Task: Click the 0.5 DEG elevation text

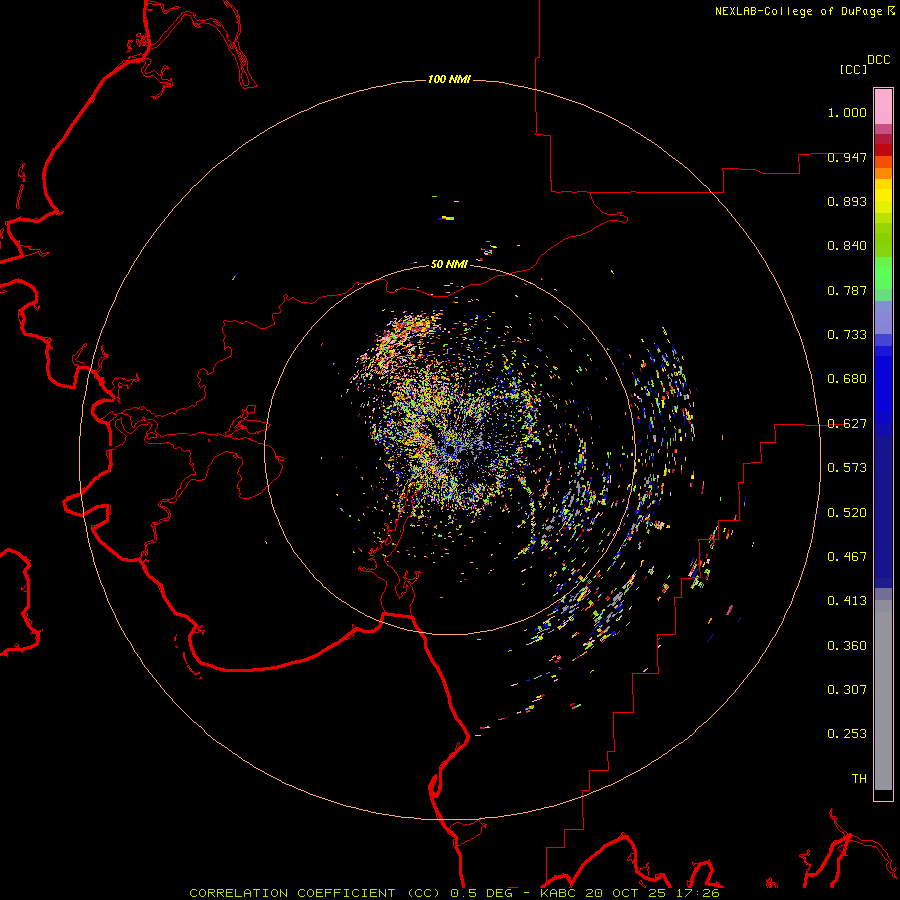Action: (481, 893)
